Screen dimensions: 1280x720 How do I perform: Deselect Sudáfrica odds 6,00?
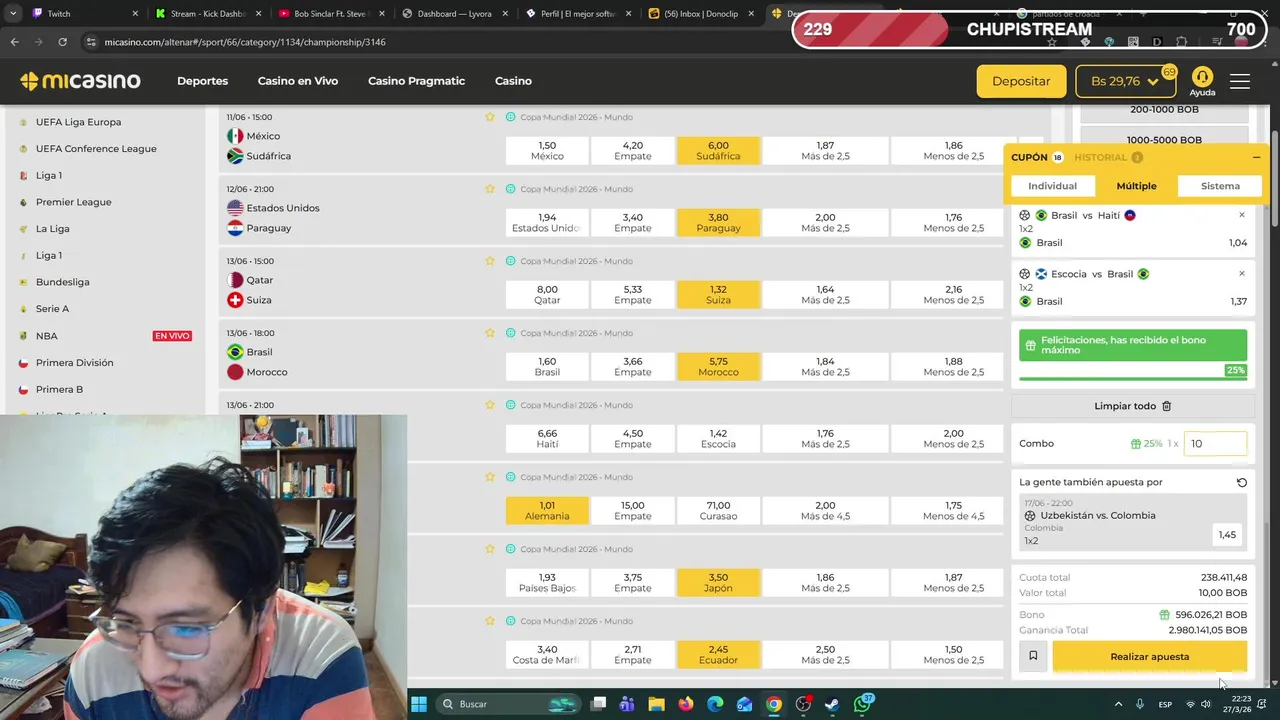(x=718, y=150)
